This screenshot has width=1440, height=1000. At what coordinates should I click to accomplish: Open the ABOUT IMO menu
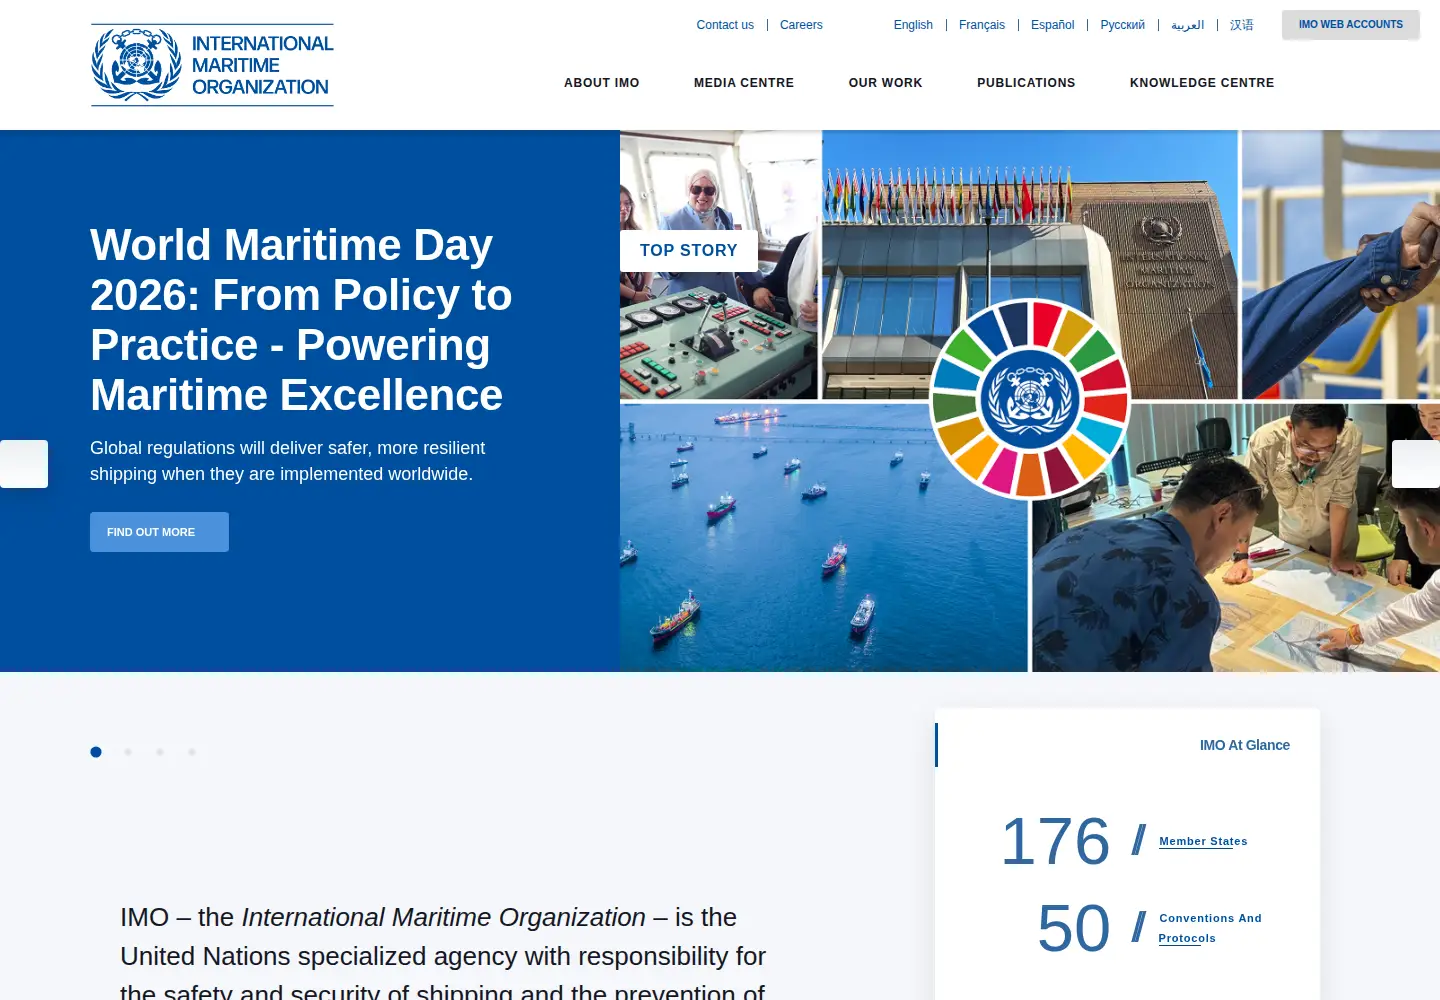[601, 83]
